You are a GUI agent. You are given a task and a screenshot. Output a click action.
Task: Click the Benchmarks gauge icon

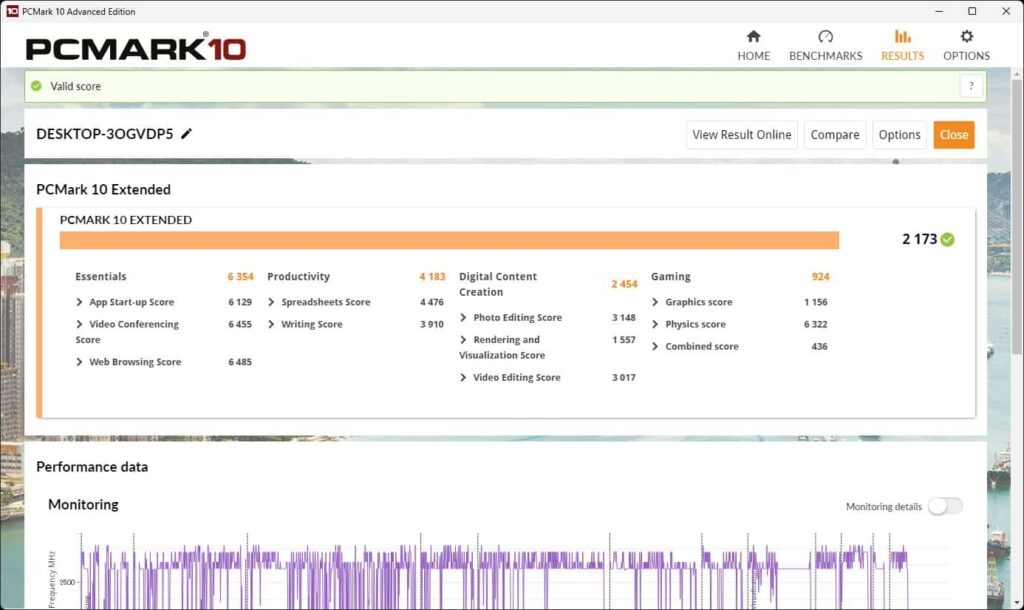click(825, 36)
